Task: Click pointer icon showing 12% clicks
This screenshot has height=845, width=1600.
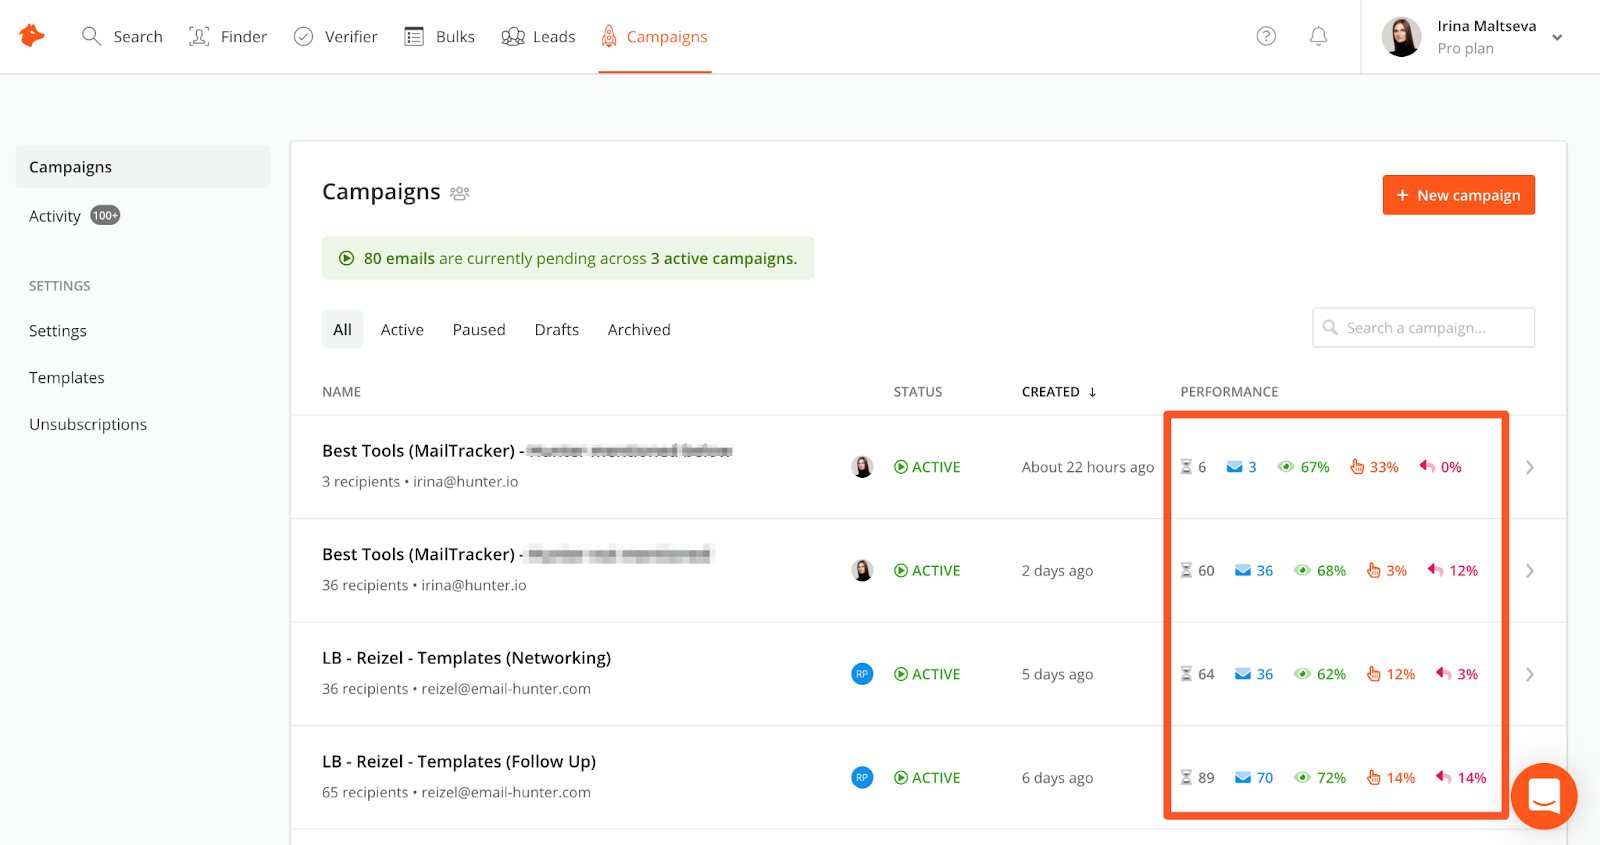Action: coord(1374,674)
